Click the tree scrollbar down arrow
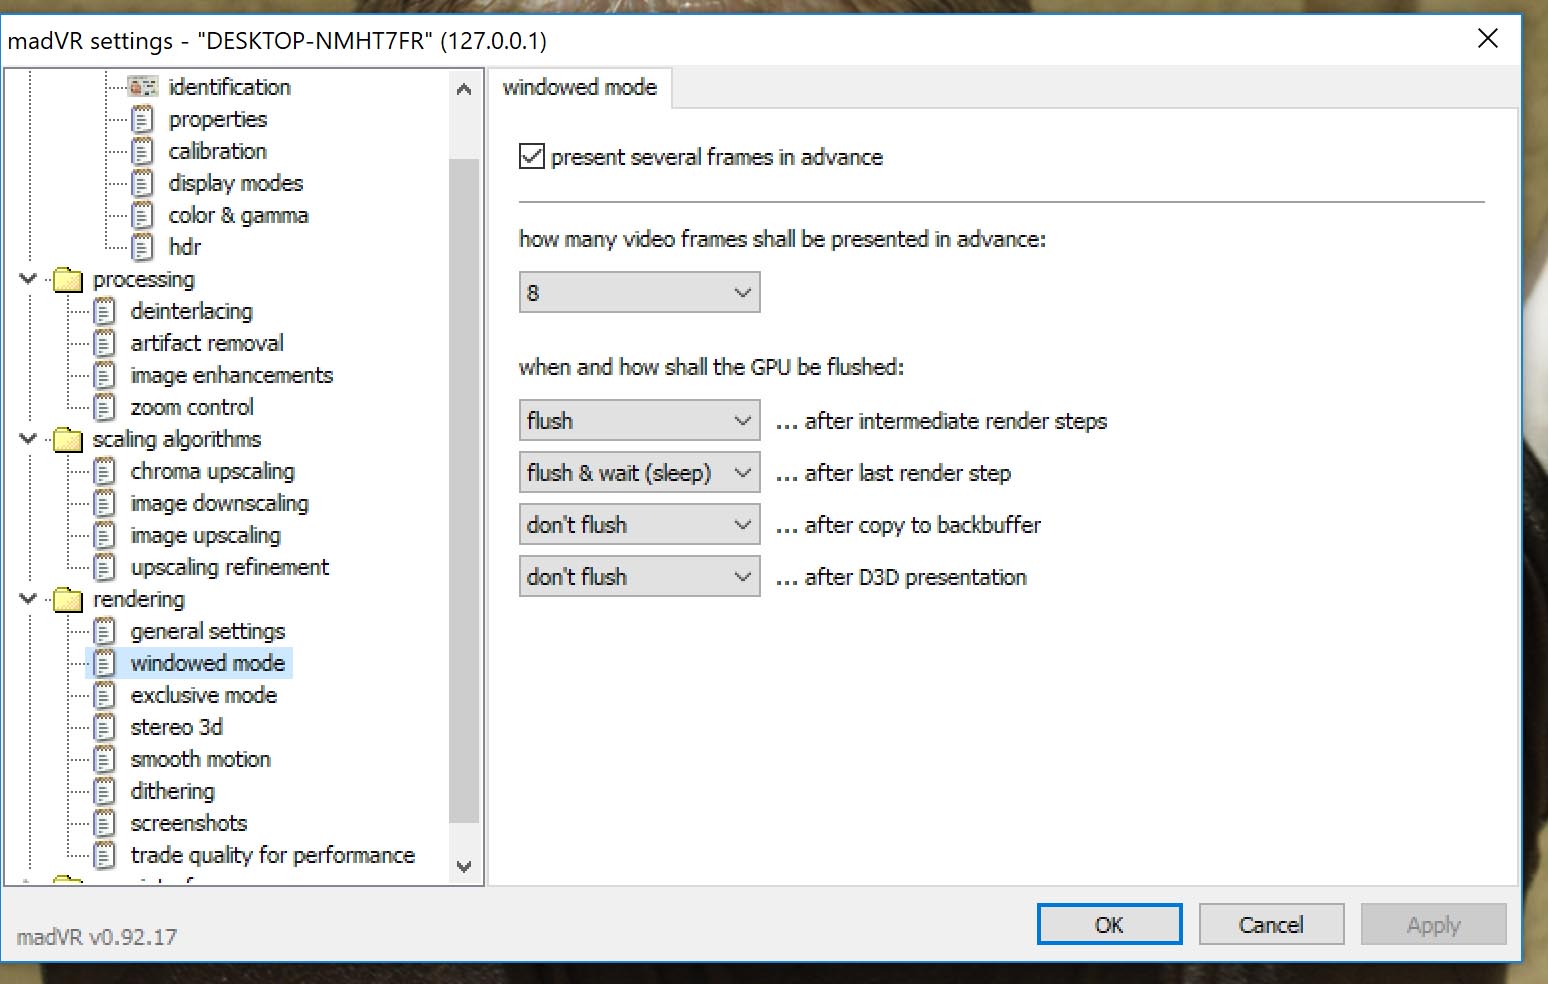Viewport: 1548px width, 984px height. click(464, 866)
